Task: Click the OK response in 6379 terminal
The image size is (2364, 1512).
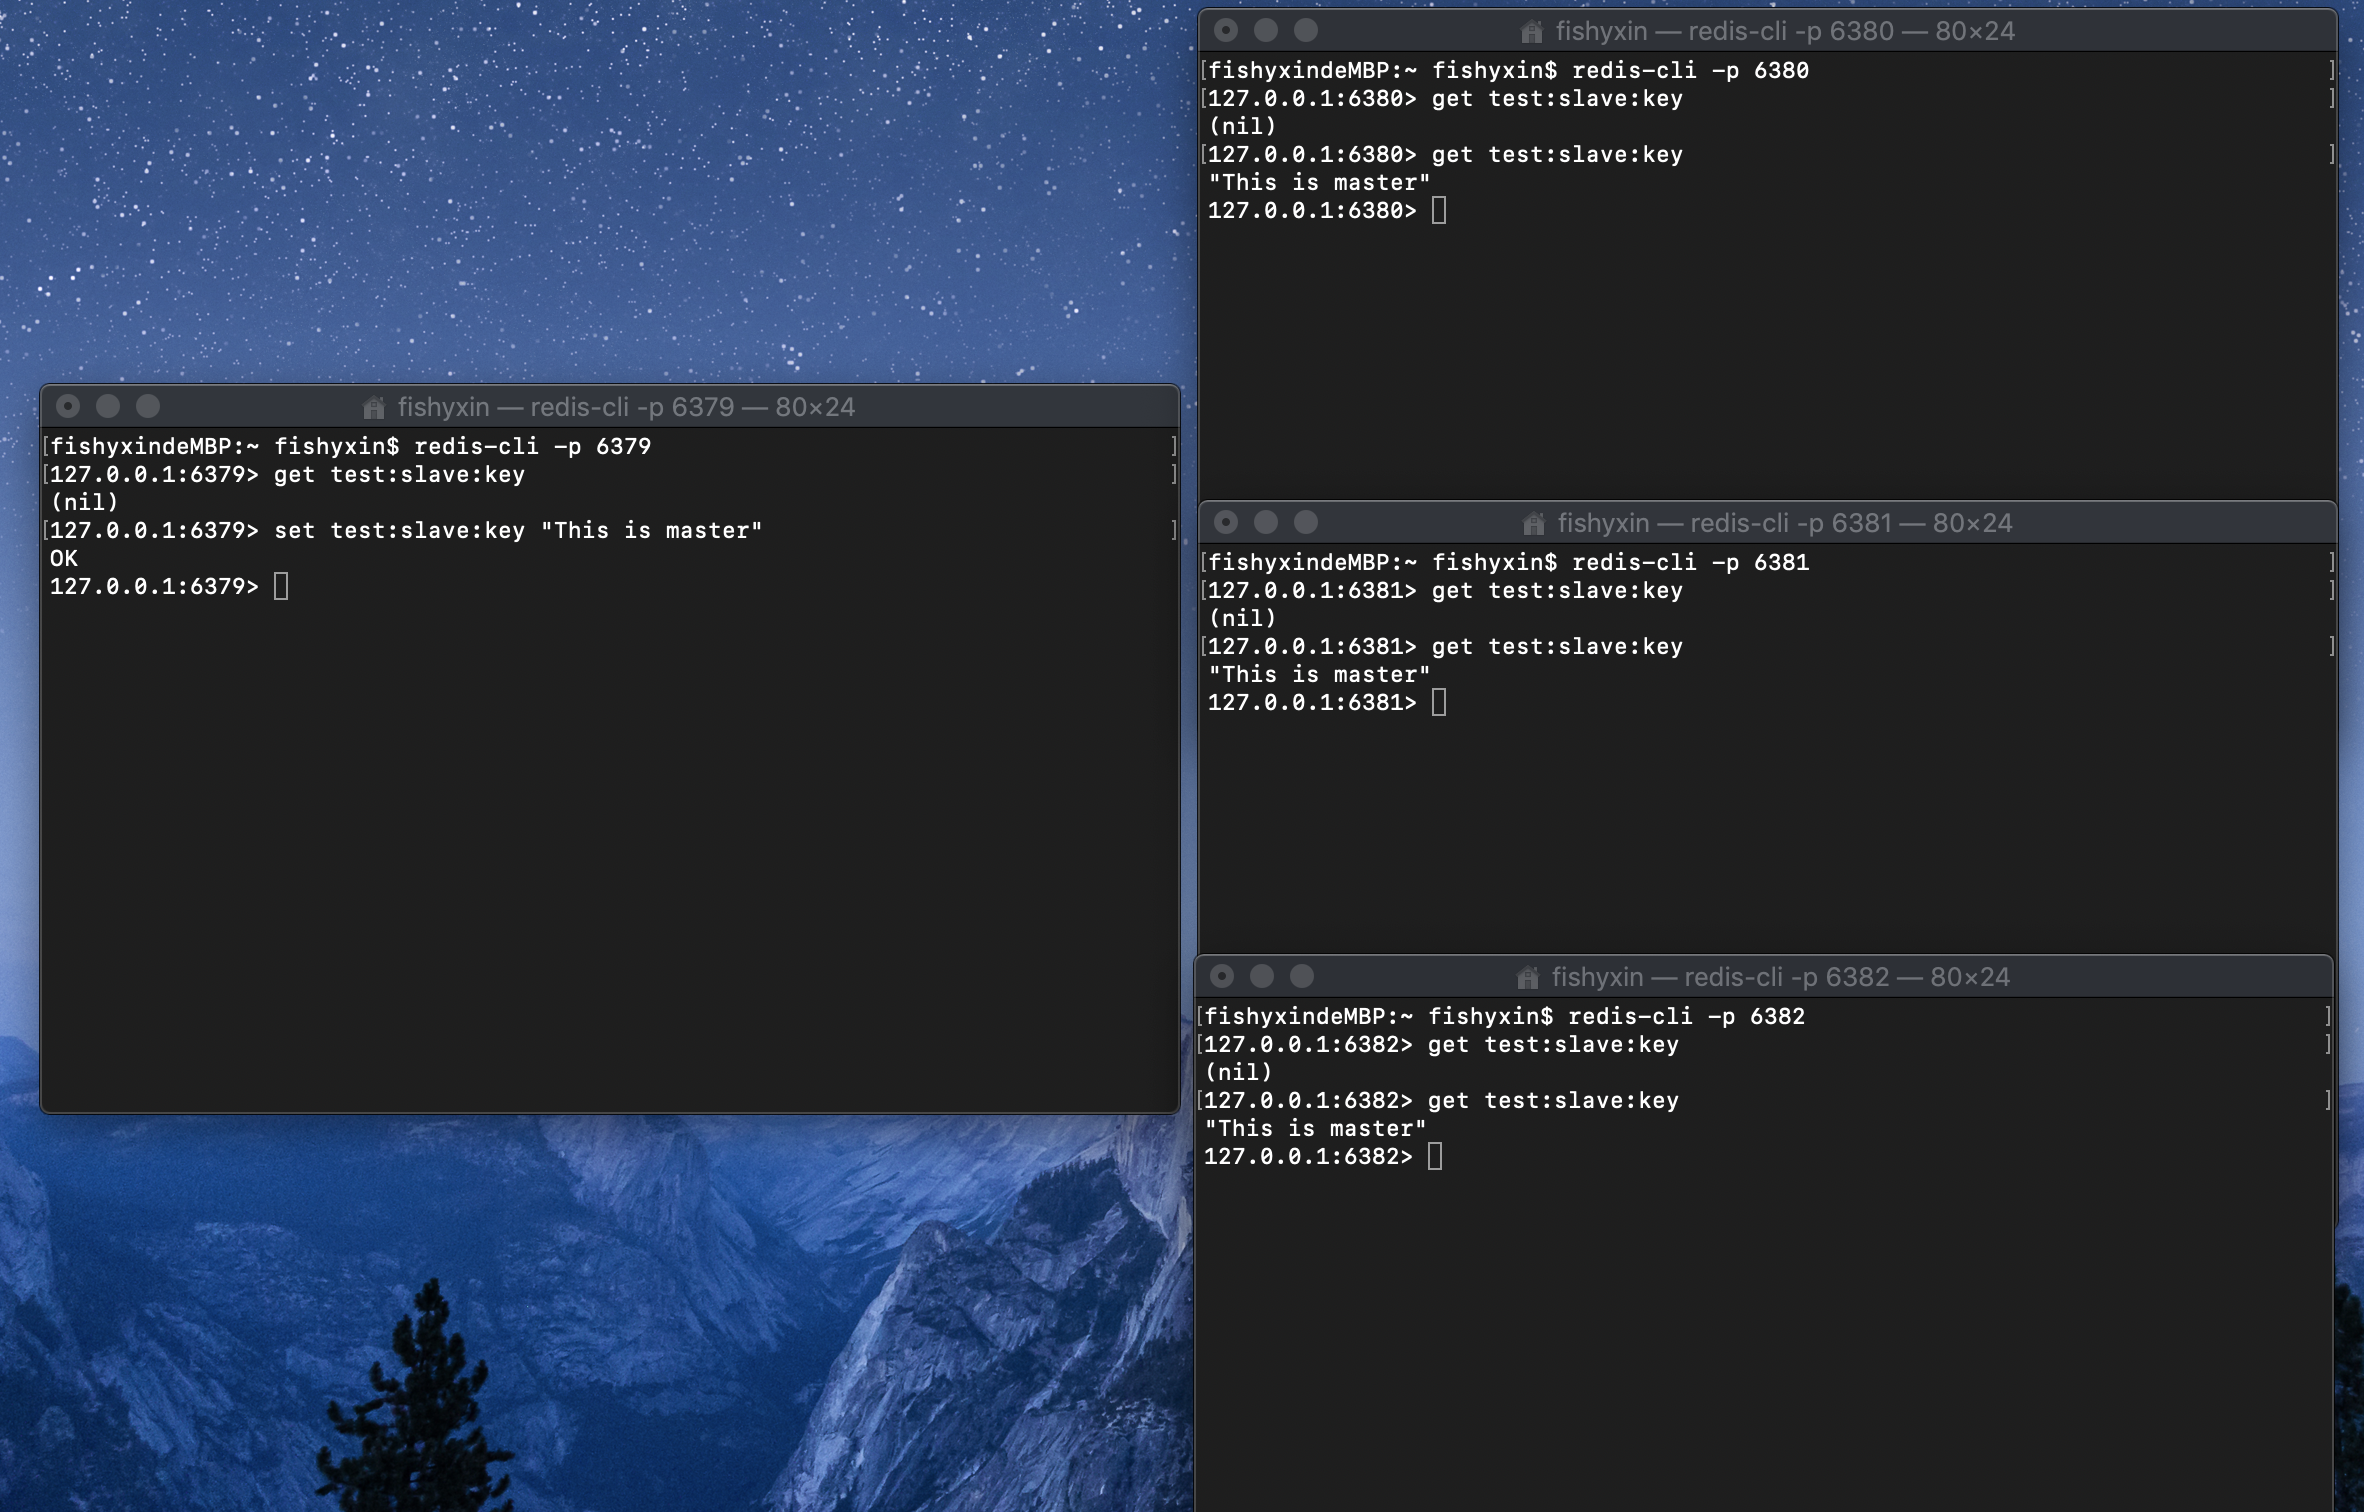Action: (x=64, y=558)
